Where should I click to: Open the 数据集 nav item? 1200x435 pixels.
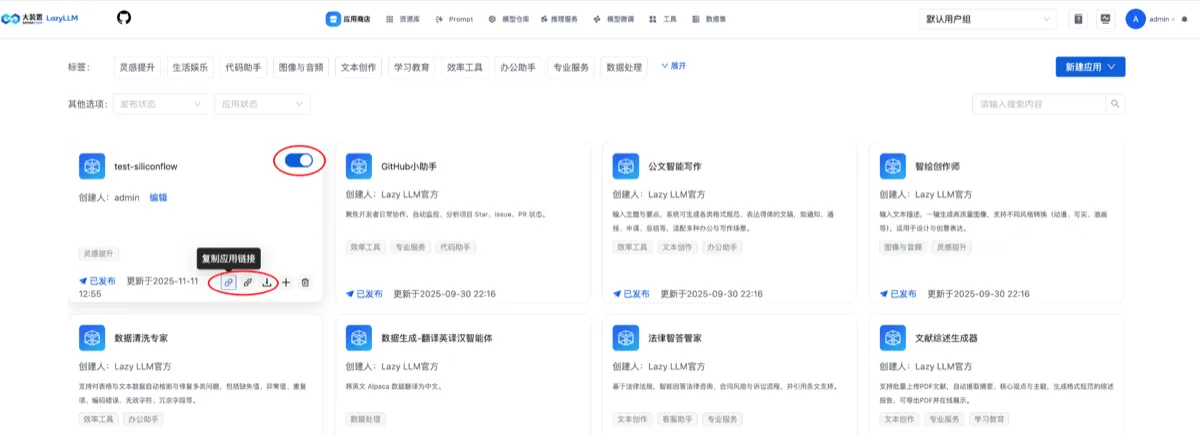pyautogui.click(x=709, y=19)
